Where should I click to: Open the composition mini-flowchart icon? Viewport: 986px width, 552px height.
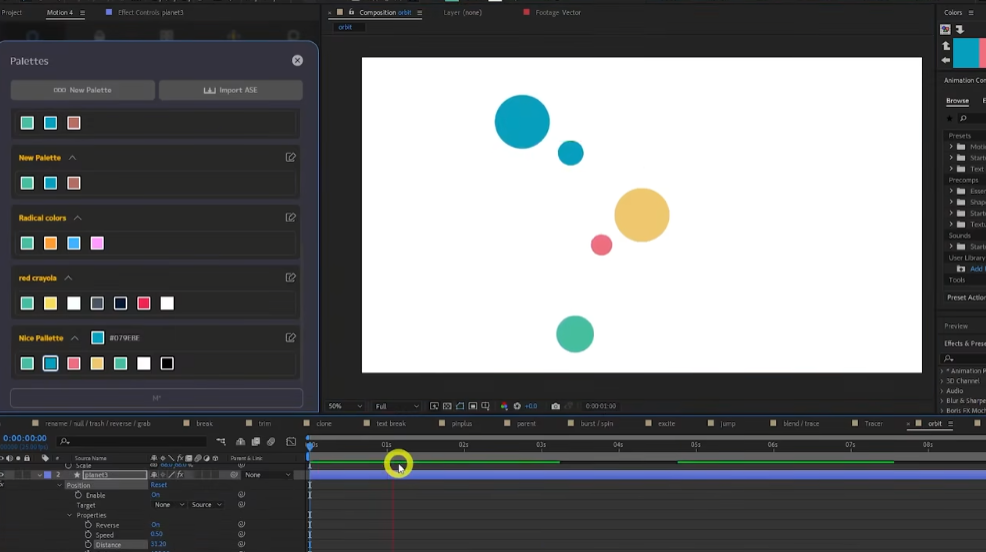[221, 442]
